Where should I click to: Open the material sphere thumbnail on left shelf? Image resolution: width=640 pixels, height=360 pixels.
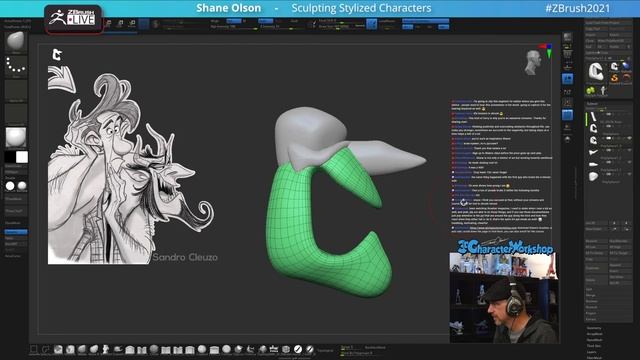click(16, 137)
